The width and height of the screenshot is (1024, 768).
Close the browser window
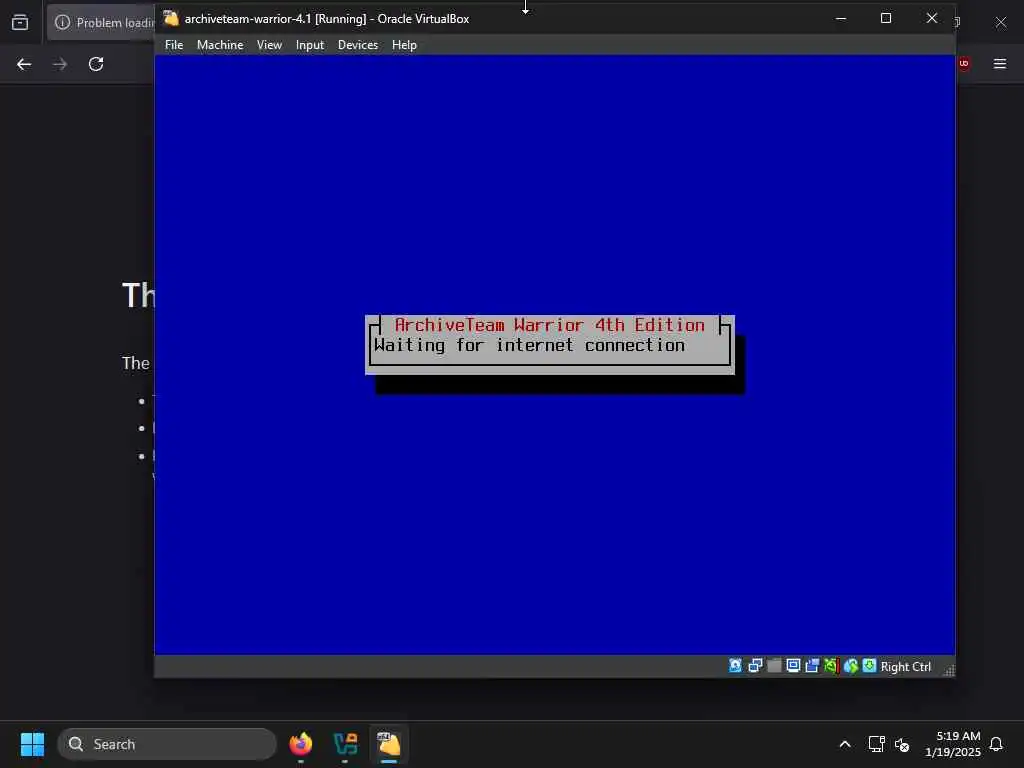(x=1000, y=22)
